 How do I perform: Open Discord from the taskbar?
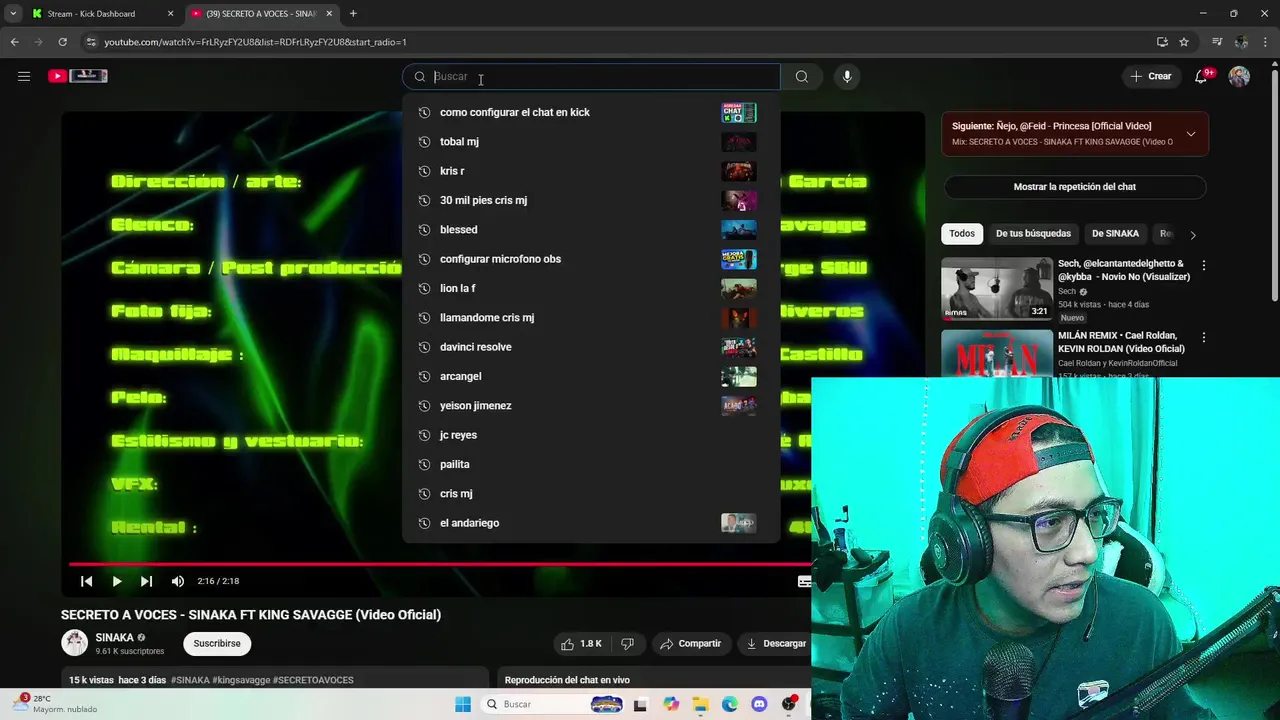(x=759, y=704)
